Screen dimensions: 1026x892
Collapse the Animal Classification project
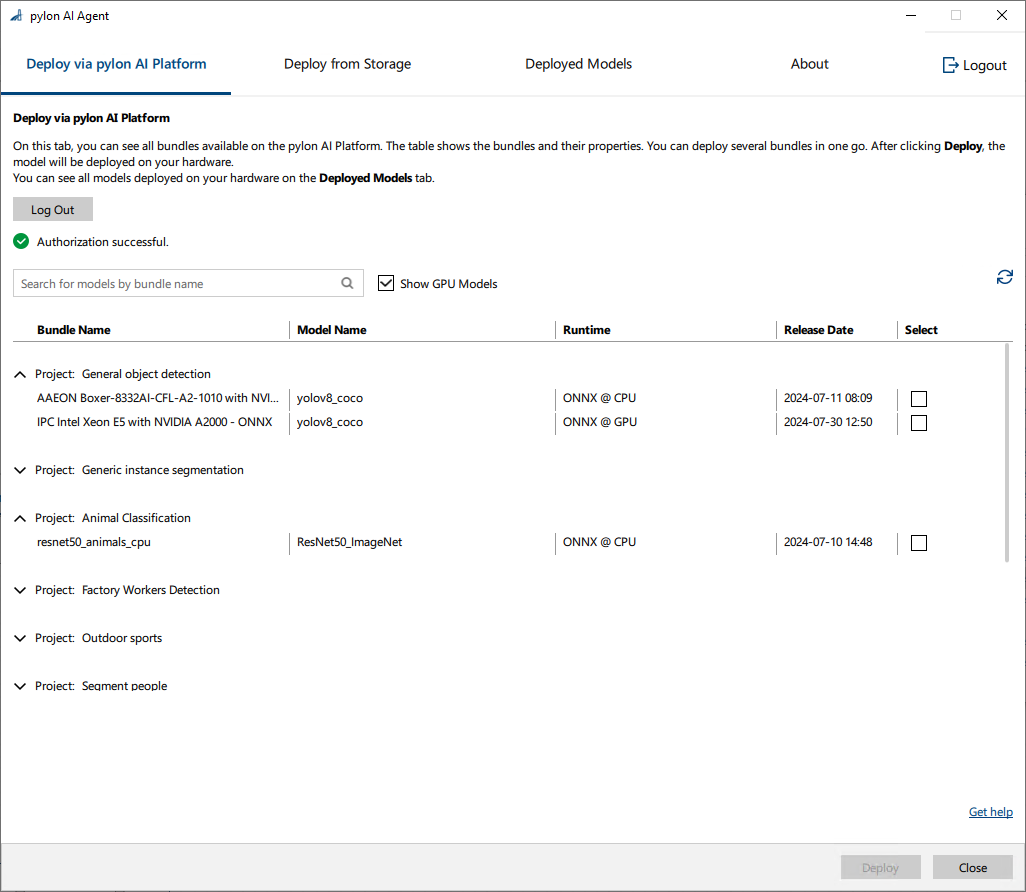tap(20, 518)
